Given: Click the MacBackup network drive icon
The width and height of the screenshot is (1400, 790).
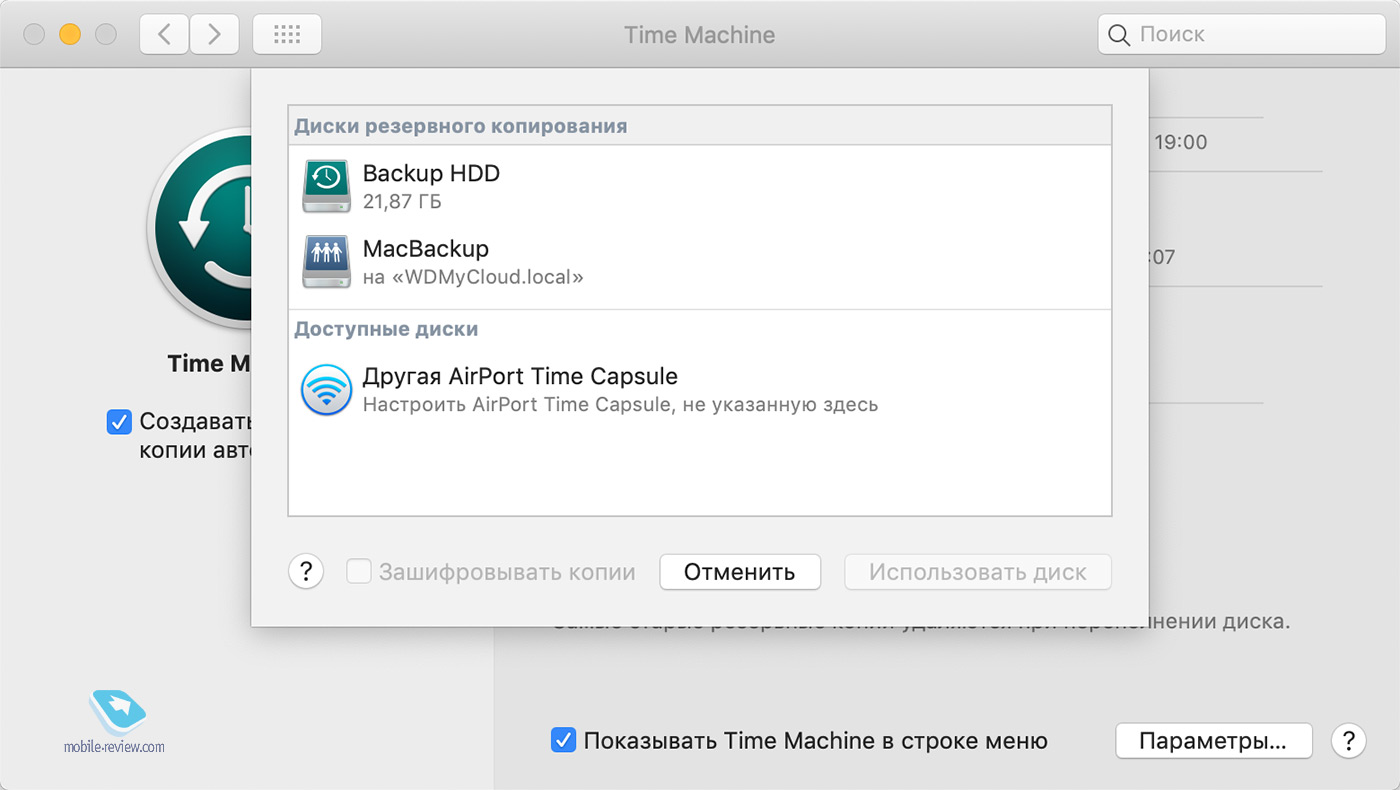Looking at the screenshot, I should click(326, 262).
